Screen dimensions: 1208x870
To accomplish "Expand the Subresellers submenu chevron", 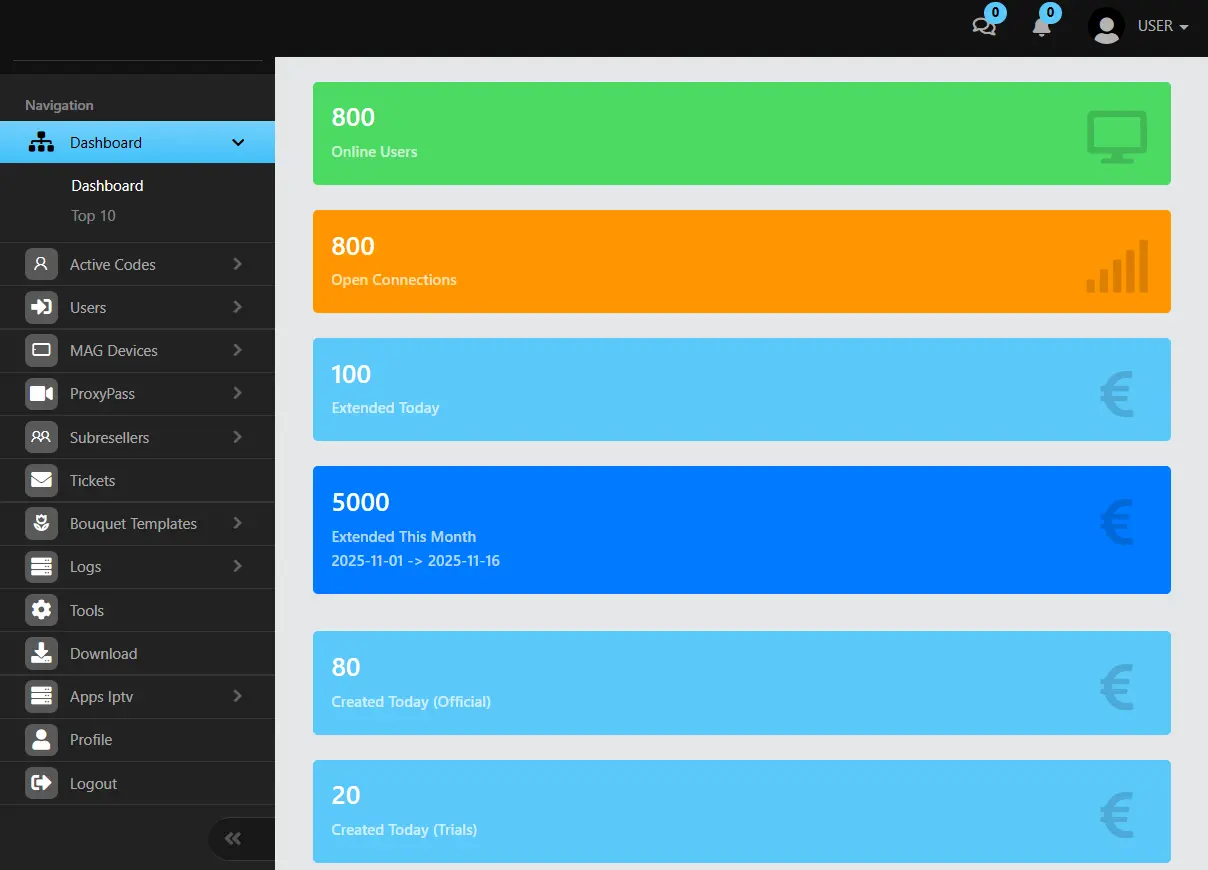I will [237, 437].
